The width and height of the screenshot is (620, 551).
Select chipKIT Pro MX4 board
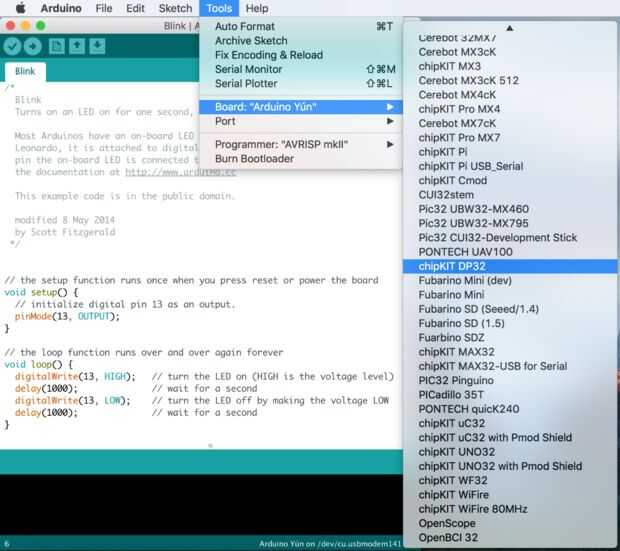tap(510, 109)
